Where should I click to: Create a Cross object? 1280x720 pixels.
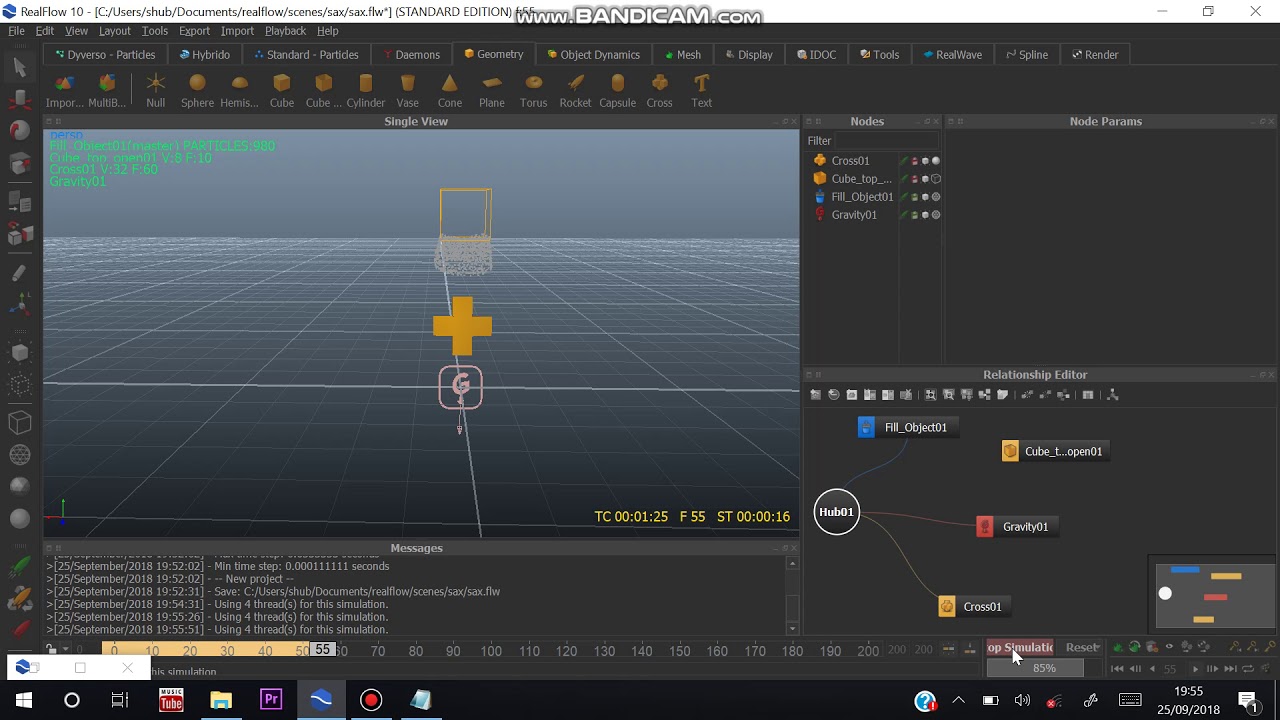[659, 90]
